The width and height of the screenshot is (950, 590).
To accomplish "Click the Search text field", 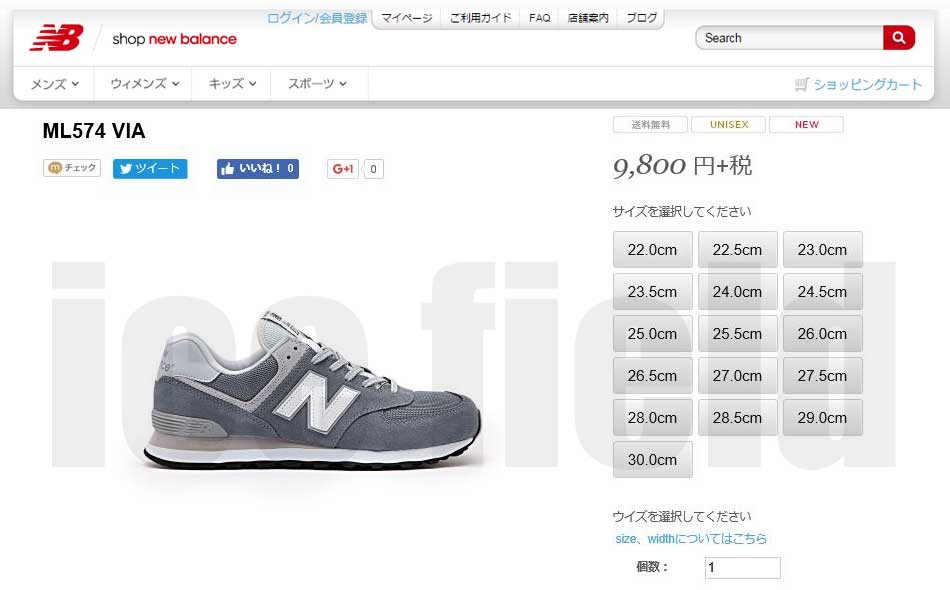I will coord(789,38).
